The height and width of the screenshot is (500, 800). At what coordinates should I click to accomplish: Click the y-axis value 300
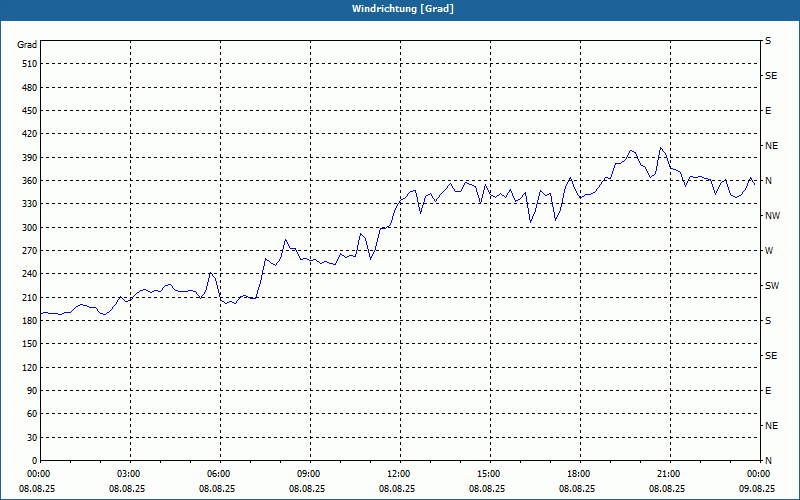(30, 228)
